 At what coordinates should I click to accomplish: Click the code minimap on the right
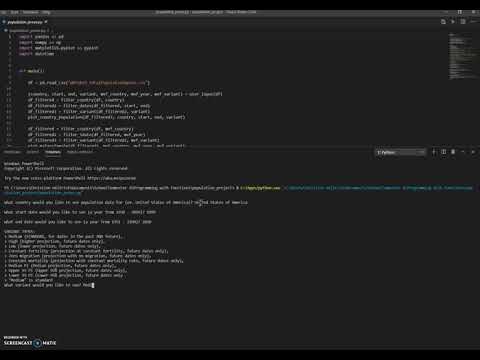click(x=462, y=56)
